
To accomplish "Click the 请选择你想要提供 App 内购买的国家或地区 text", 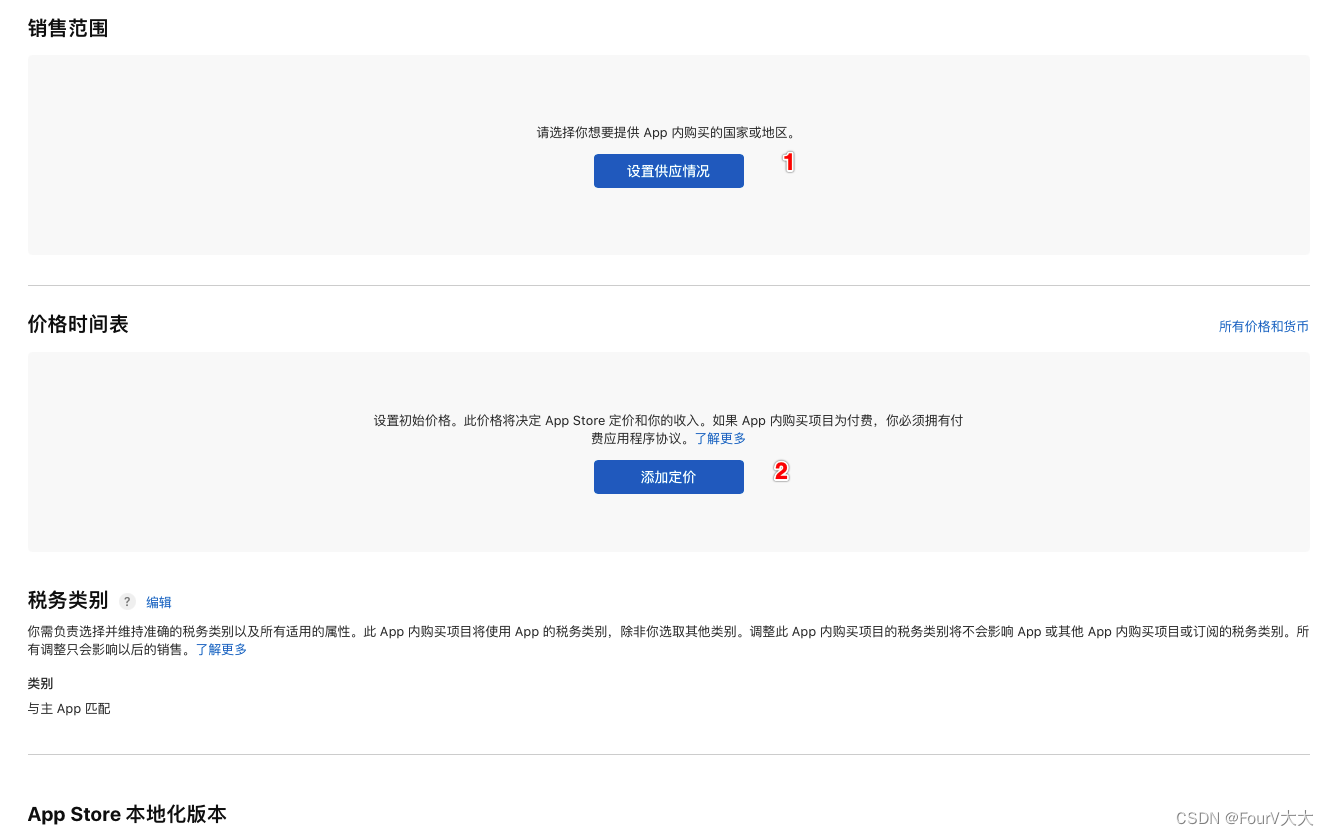I will [666, 132].
